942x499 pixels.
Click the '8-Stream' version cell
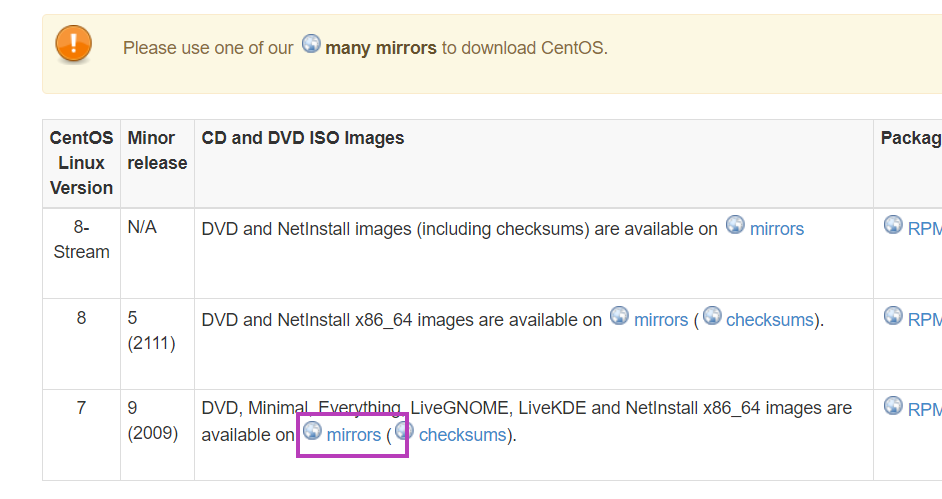tap(82, 253)
